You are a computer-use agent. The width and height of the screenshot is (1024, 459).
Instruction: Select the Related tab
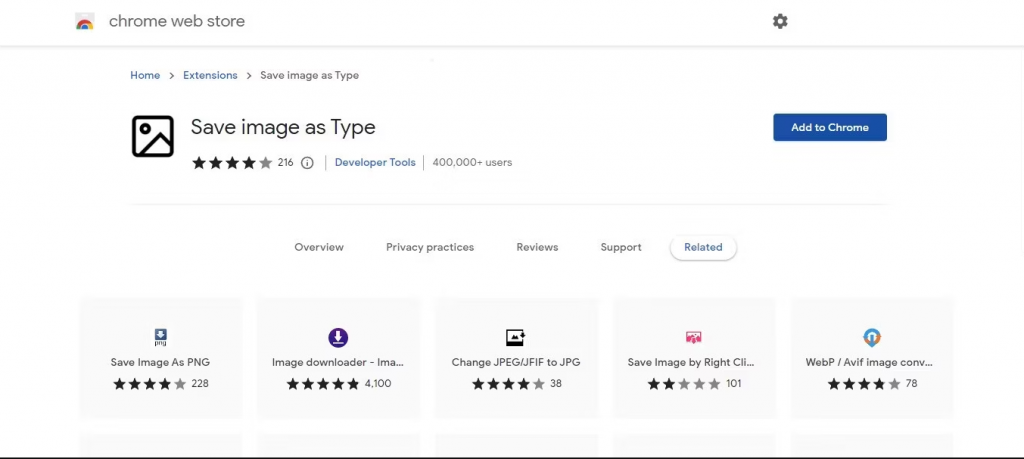point(703,247)
